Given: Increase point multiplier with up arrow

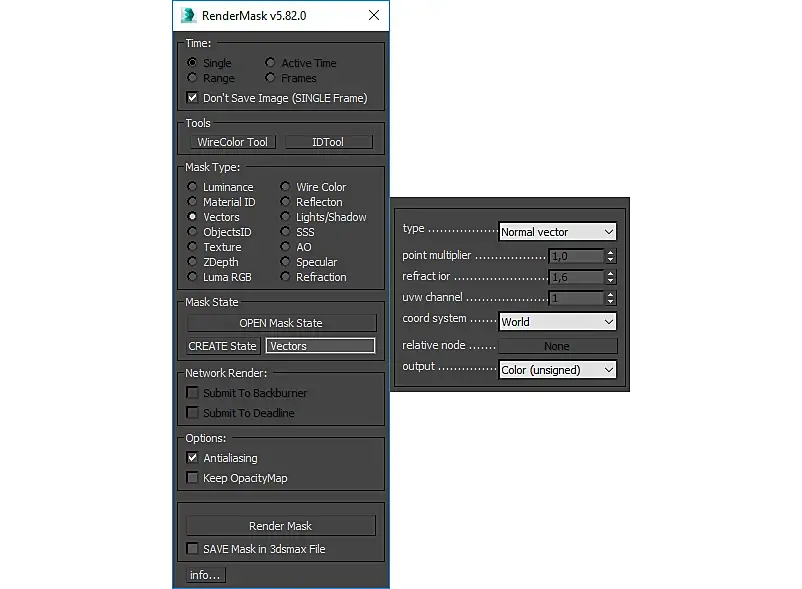Looking at the screenshot, I should click(610, 252).
